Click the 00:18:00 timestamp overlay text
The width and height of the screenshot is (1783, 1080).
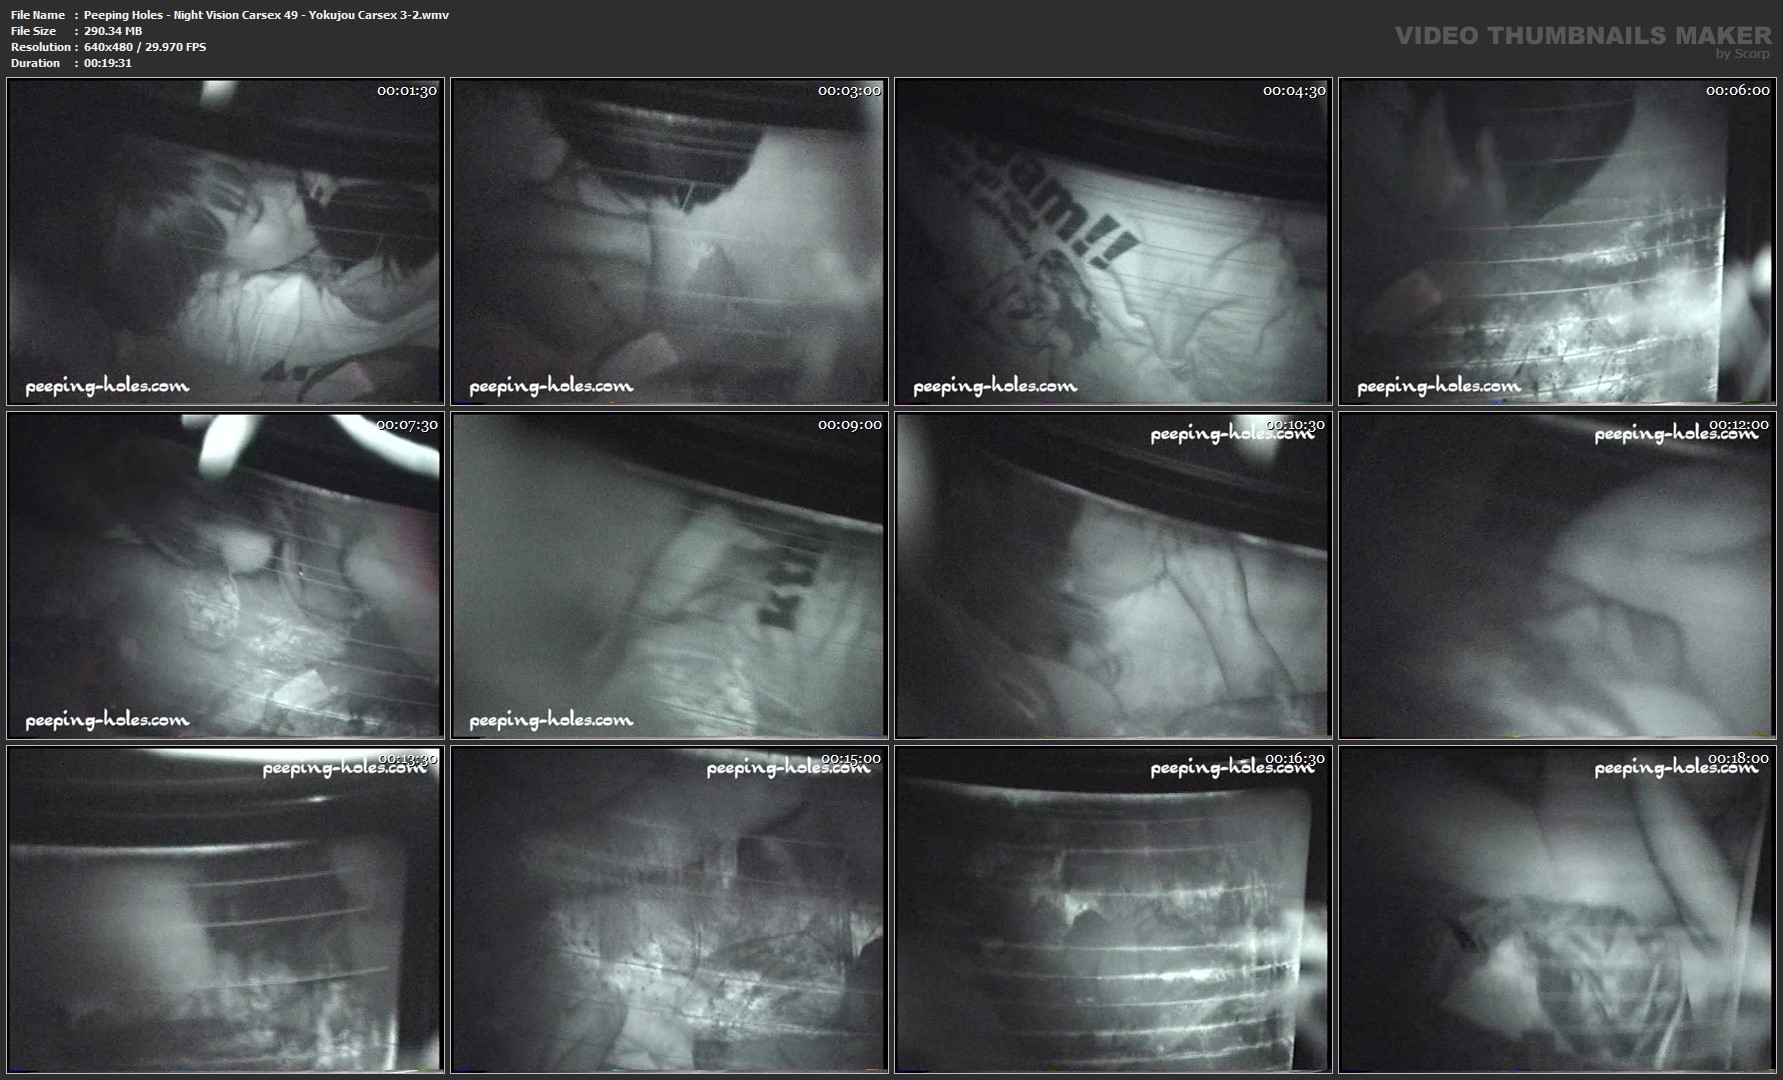(x=1738, y=759)
